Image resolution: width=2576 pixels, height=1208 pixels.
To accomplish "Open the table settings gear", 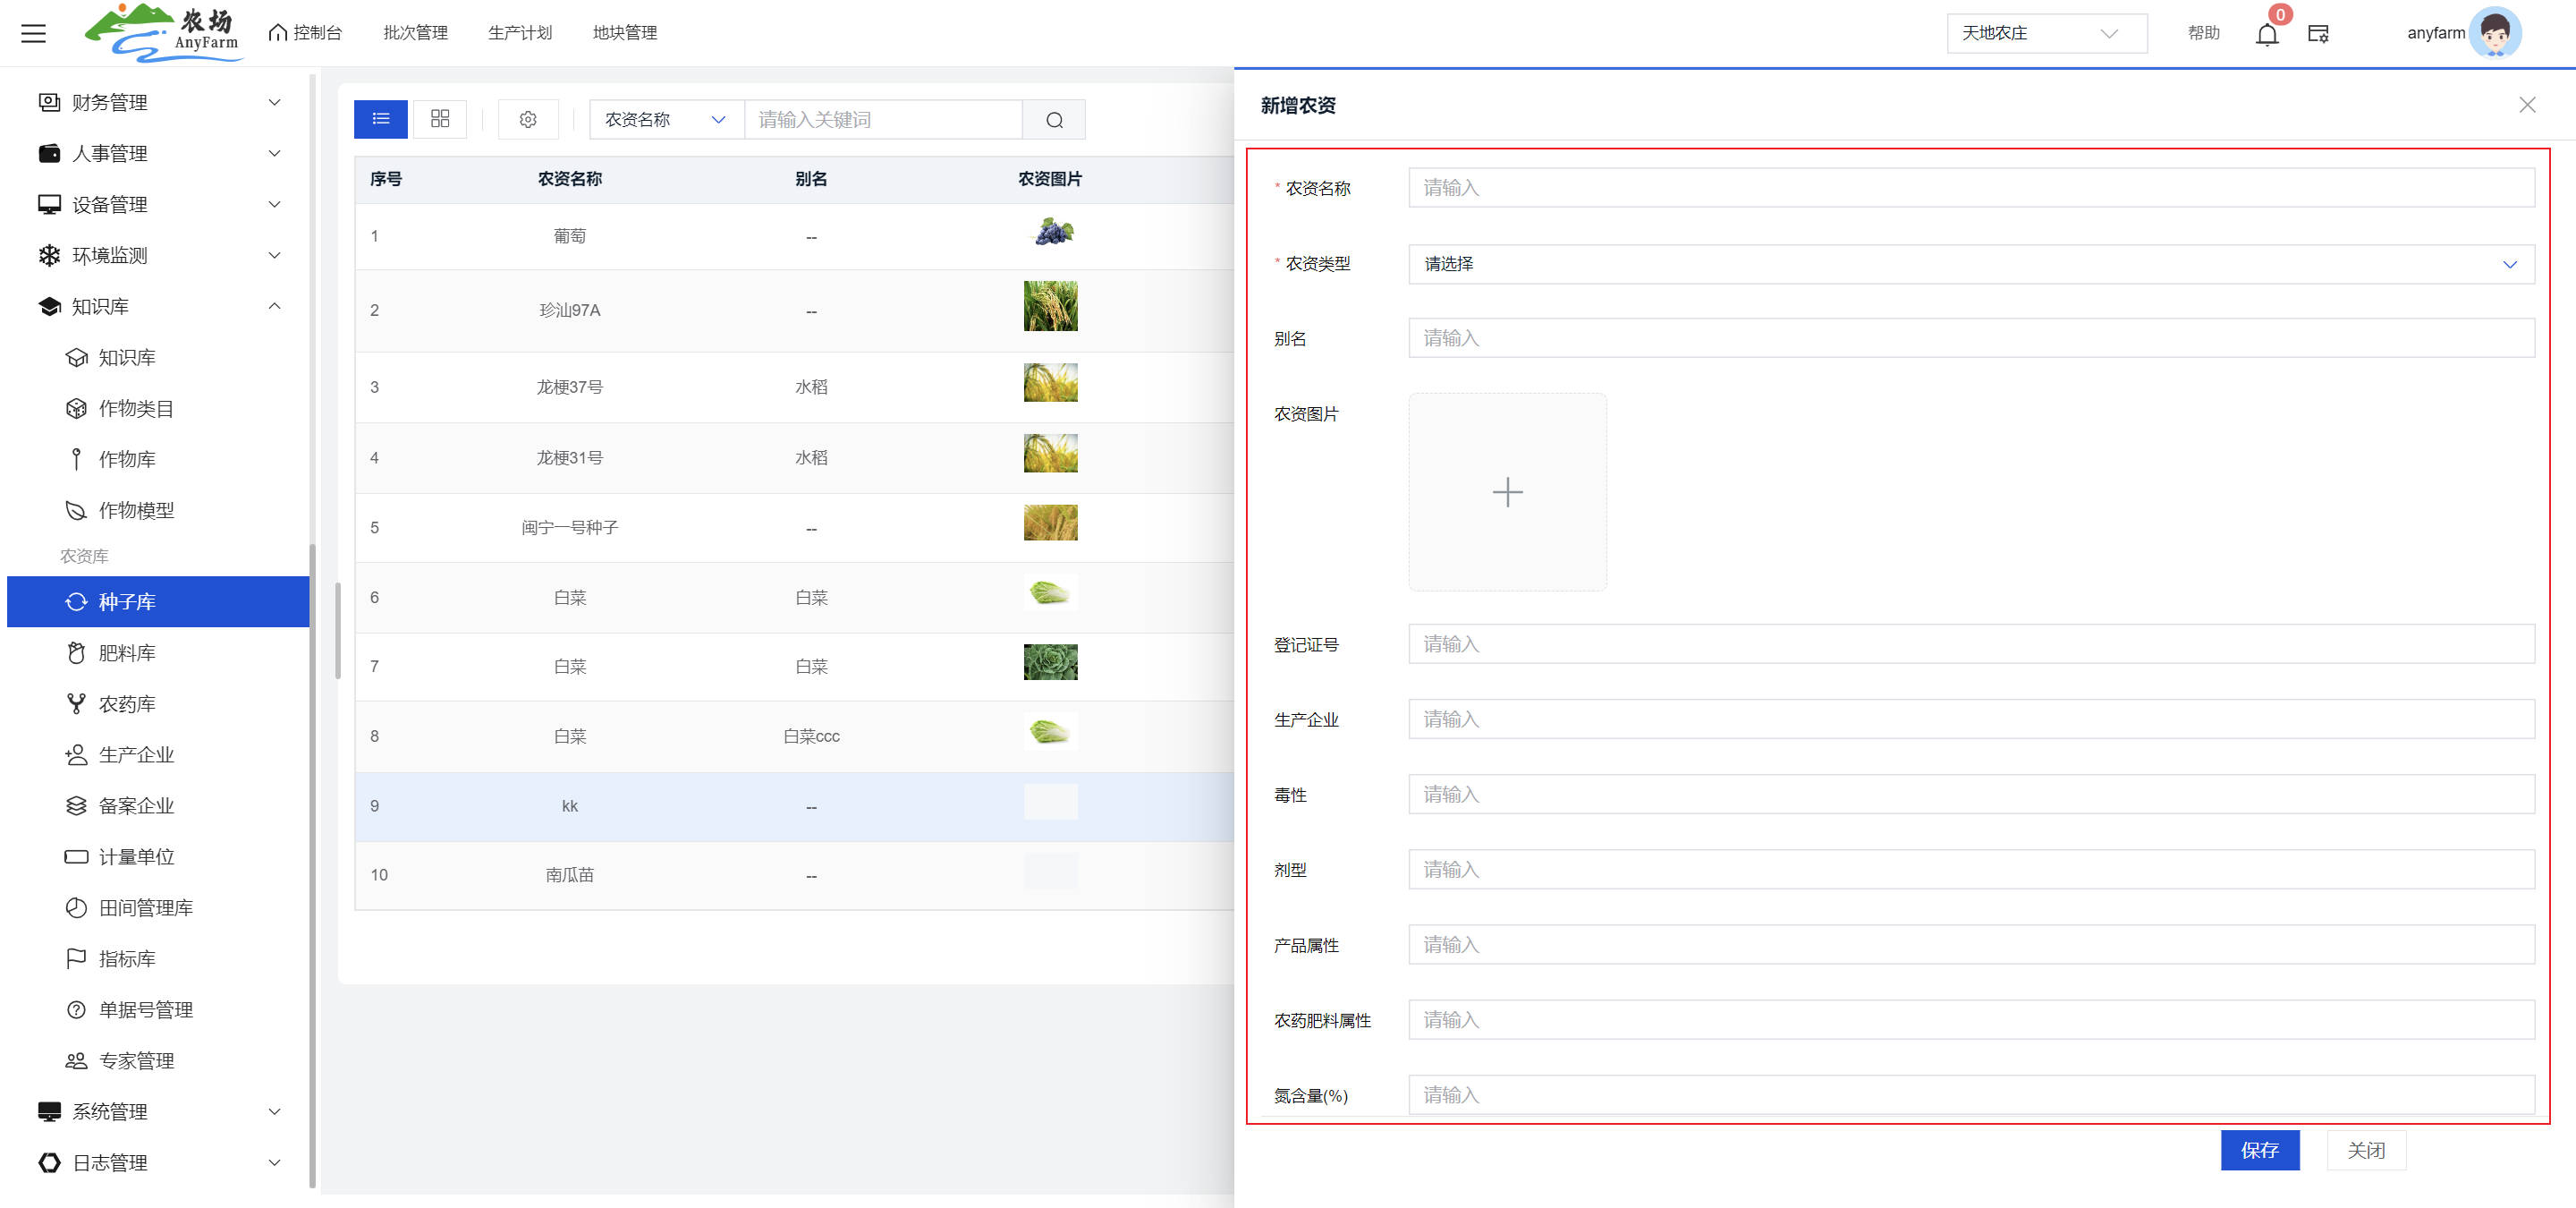I will (528, 120).
